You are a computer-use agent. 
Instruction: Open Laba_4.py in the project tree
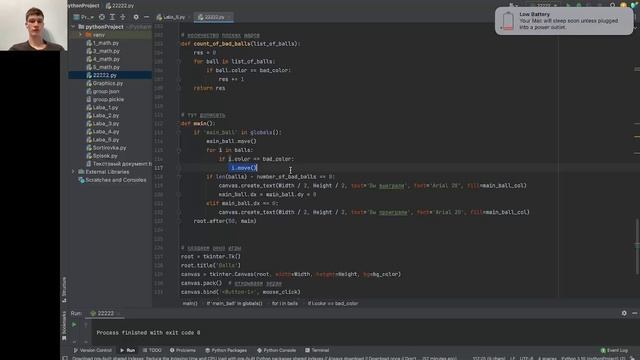point(102,131)
